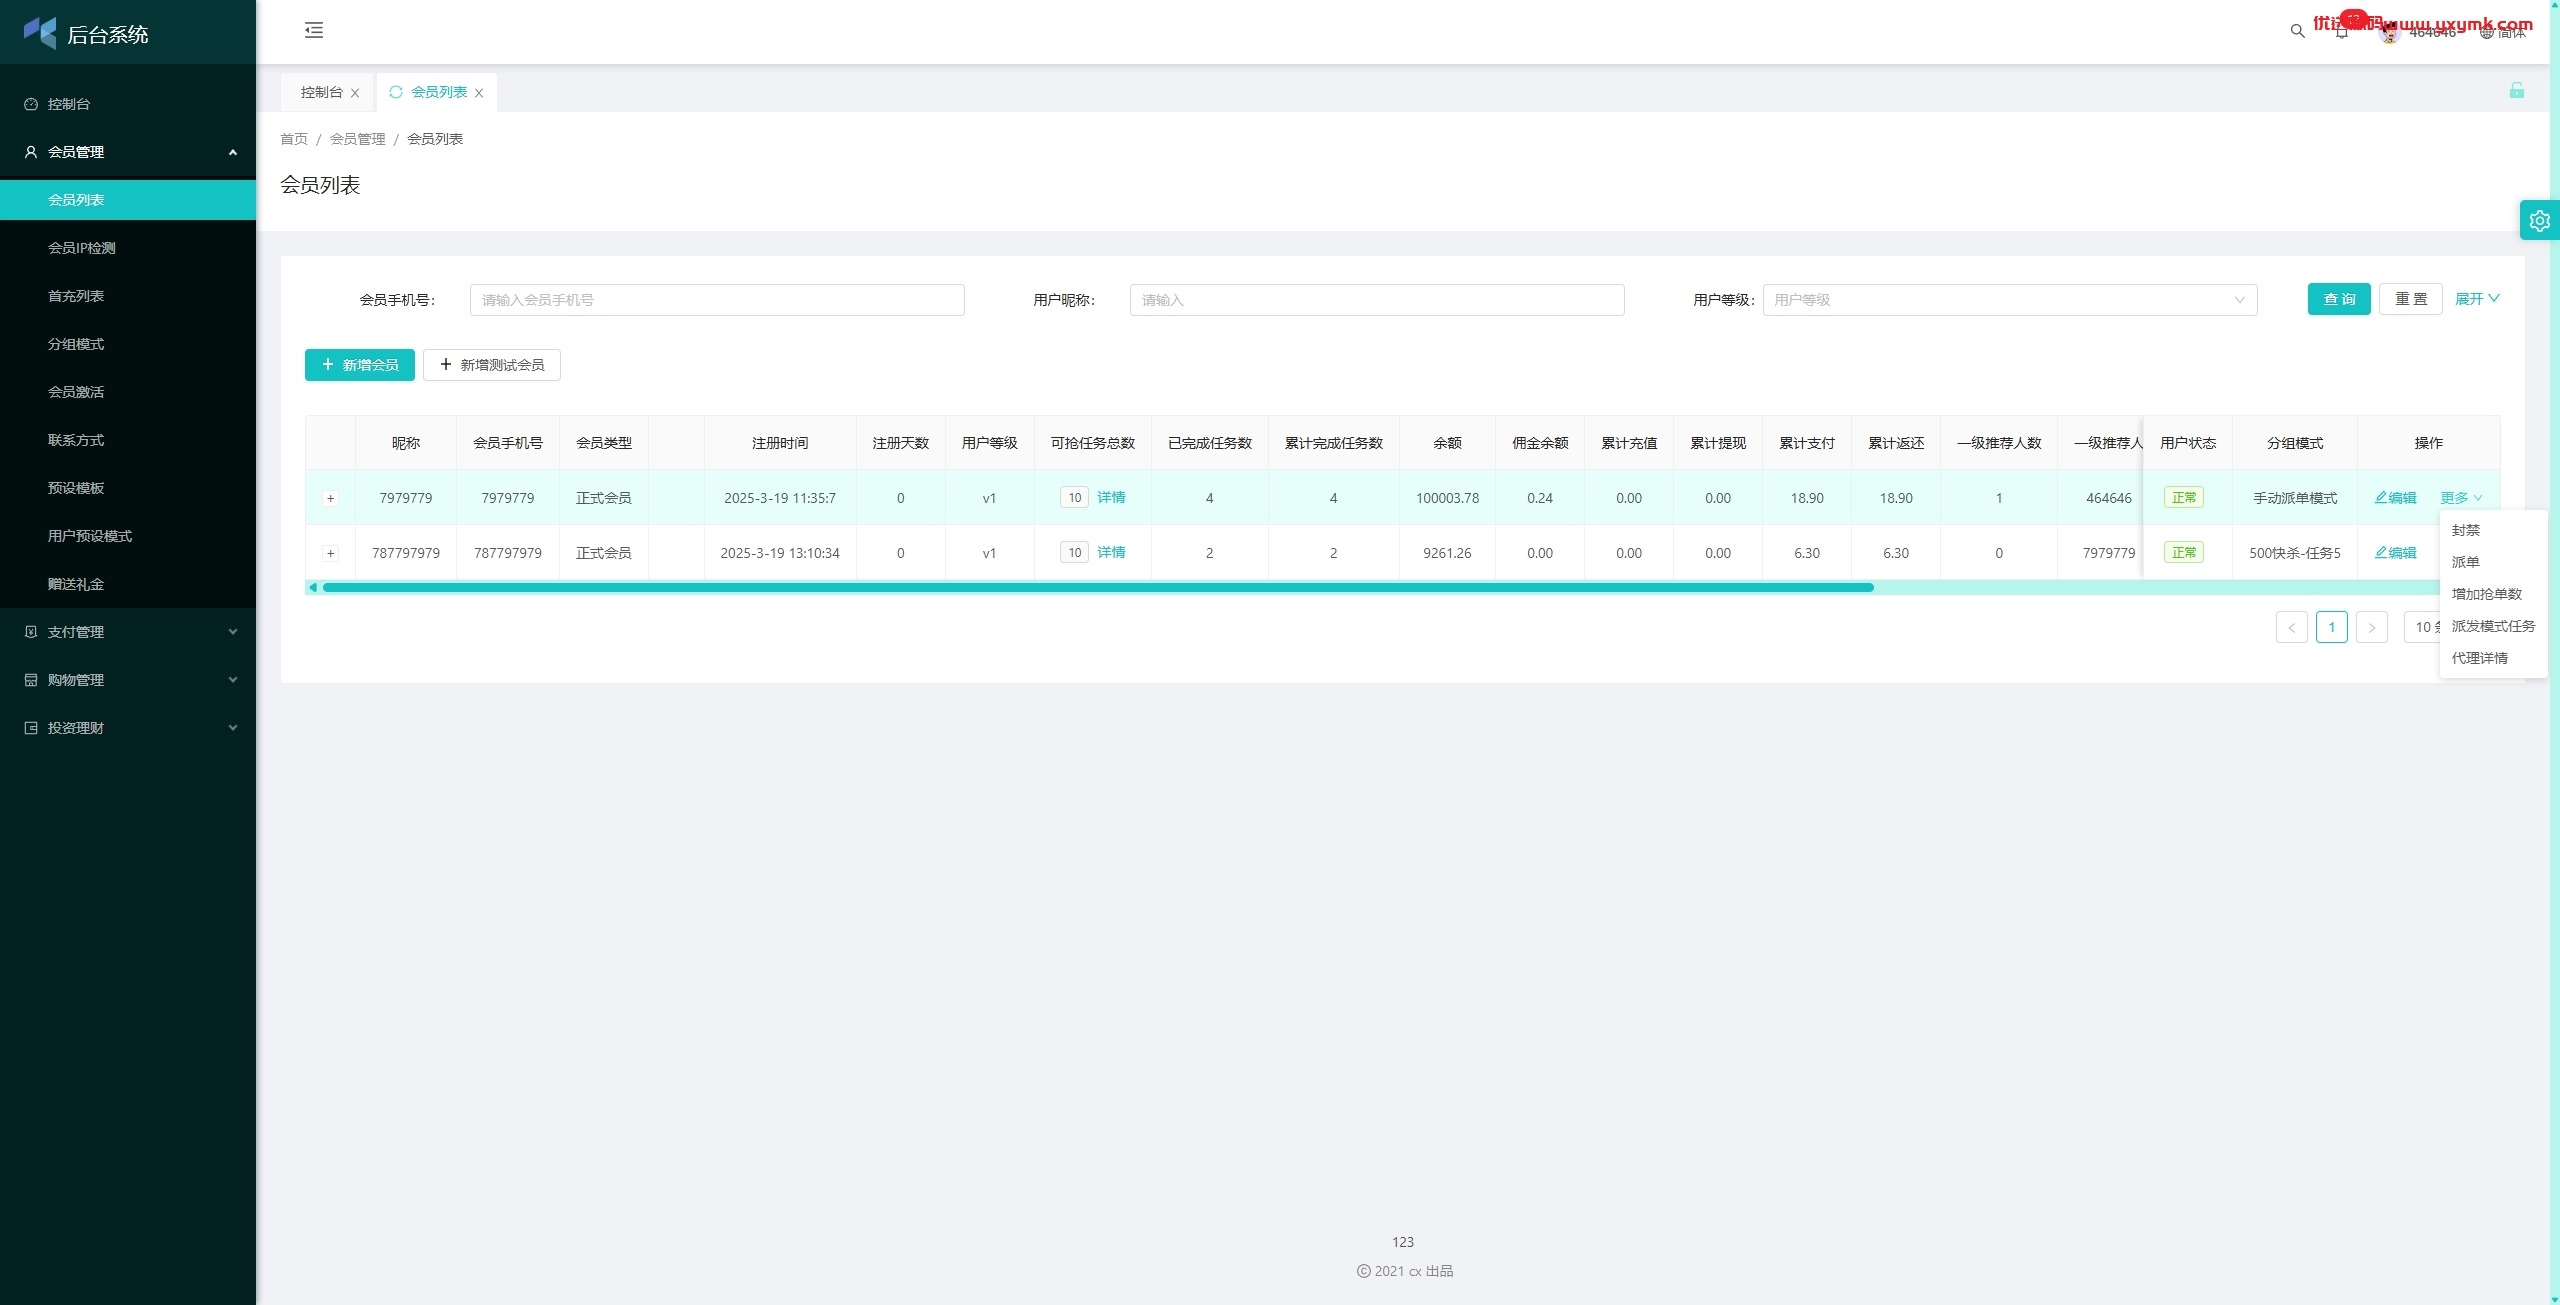Open the 用户等级 dropdown
The width and height of the screenshot is (2560, 1305).
pos(2010,300)
